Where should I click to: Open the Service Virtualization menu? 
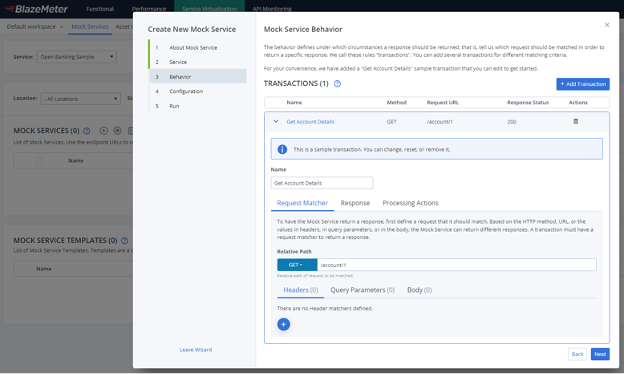click(x=209, y=9)
